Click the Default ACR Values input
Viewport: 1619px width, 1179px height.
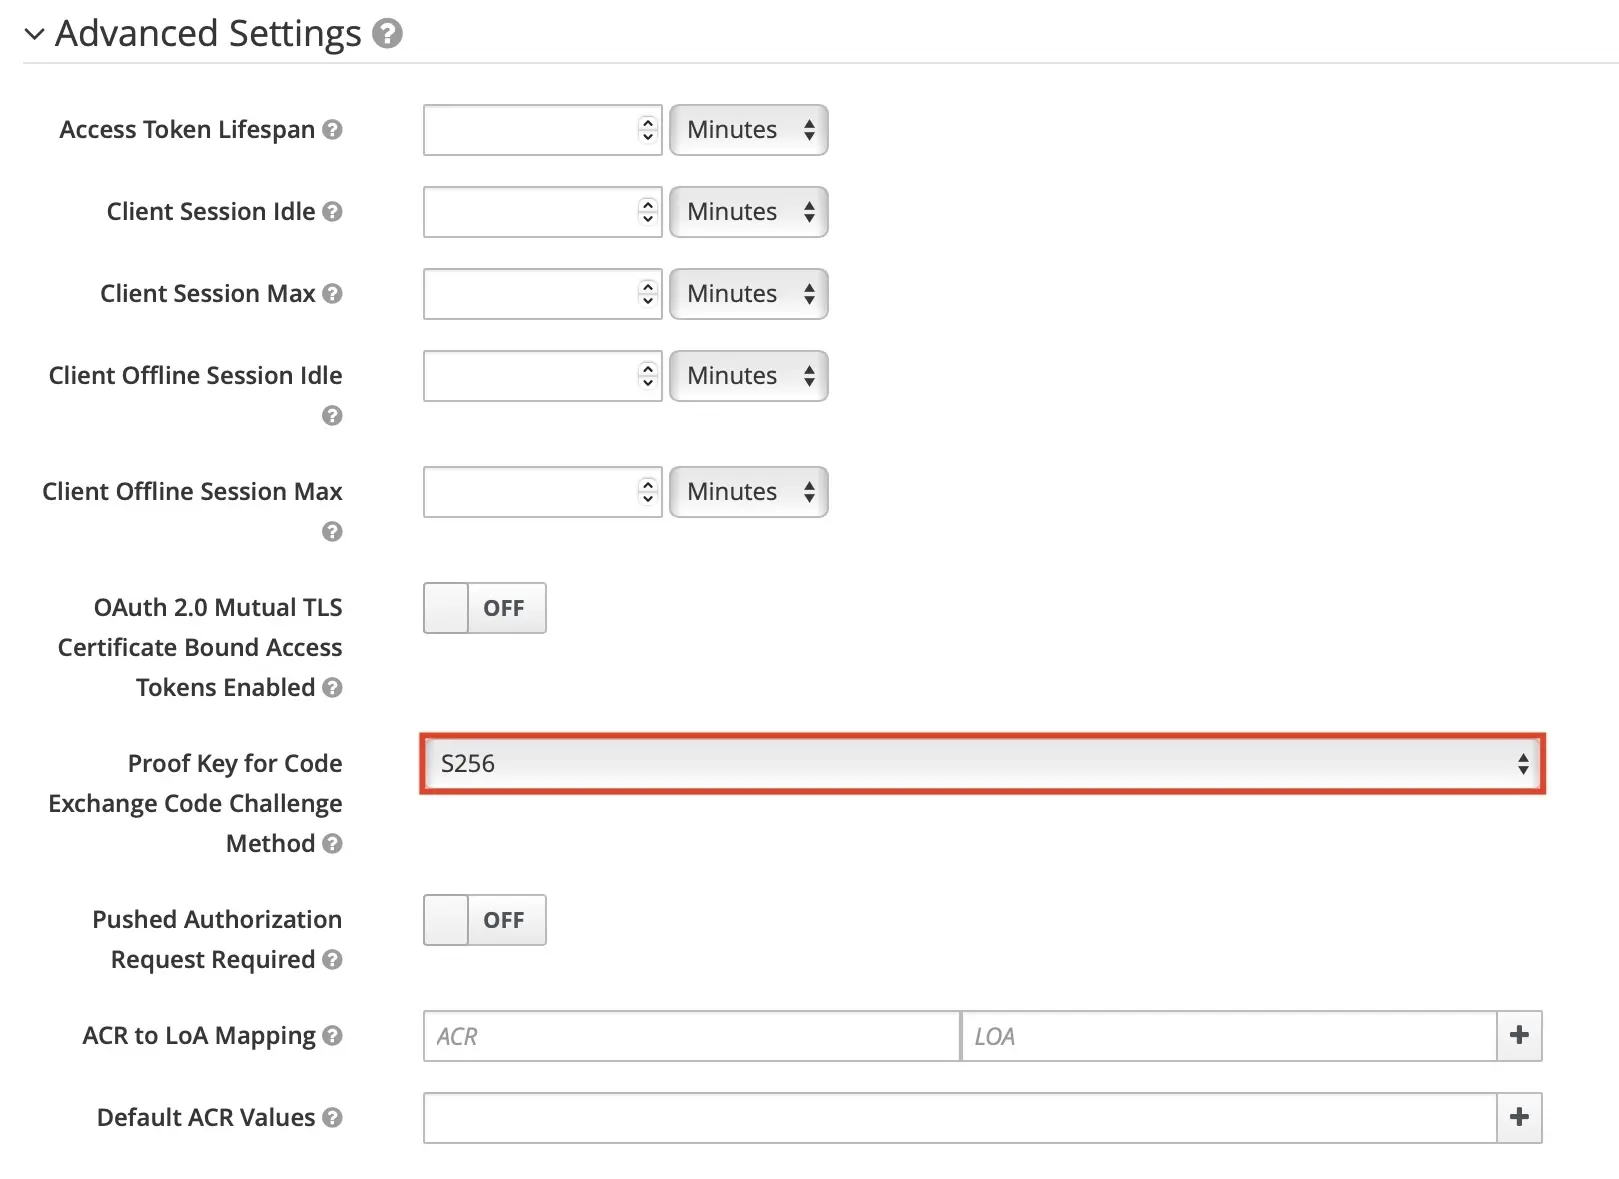(960, 1118)
